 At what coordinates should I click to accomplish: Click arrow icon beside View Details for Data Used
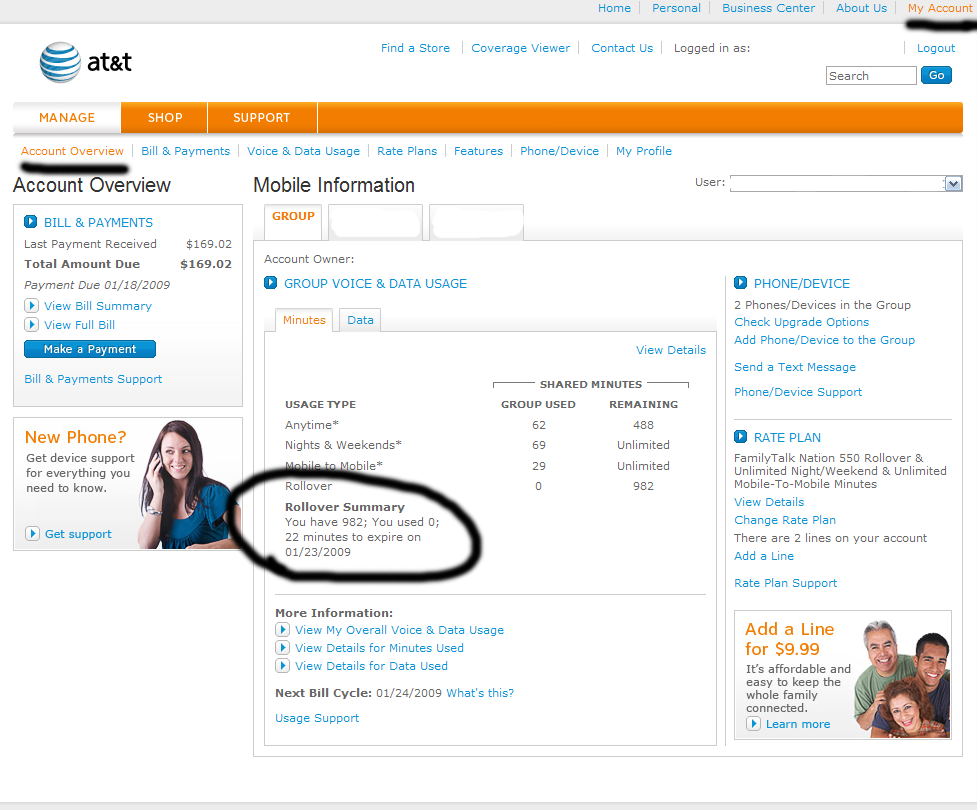point(282,666)
